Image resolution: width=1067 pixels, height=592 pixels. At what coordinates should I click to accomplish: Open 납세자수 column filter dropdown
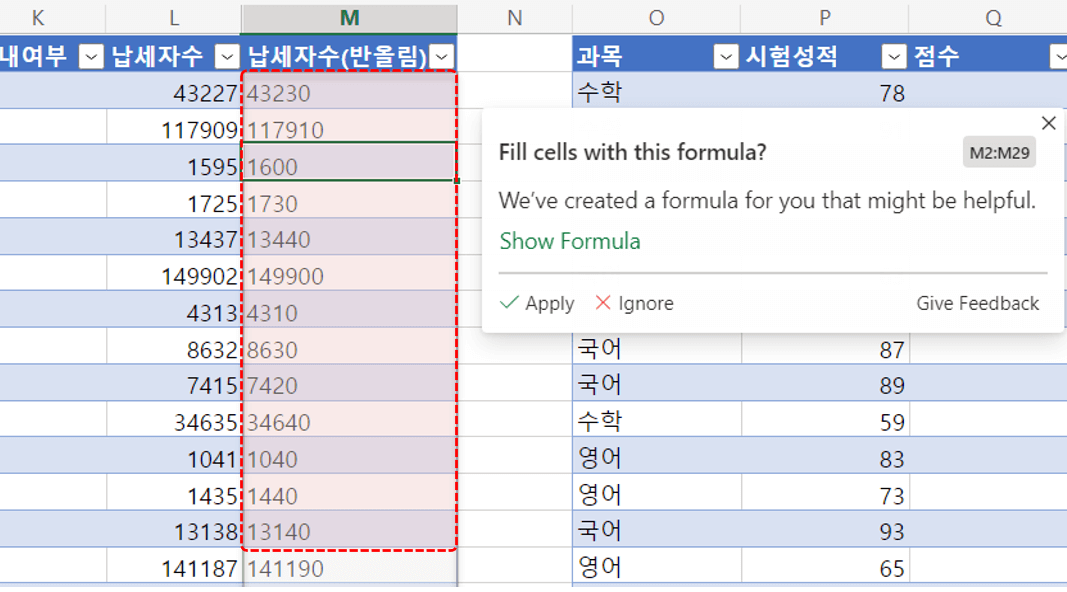tap(227, 56)
